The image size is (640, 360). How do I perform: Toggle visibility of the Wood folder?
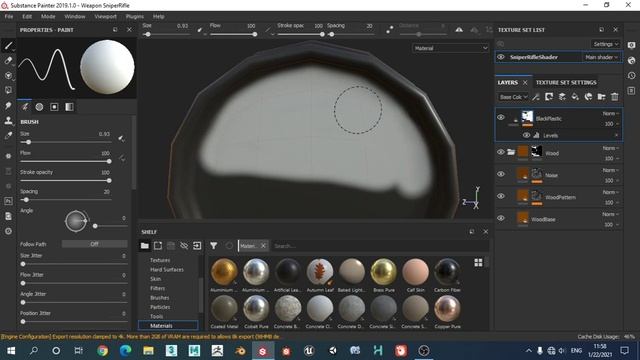pyautogui.click(x=501, y=152)
